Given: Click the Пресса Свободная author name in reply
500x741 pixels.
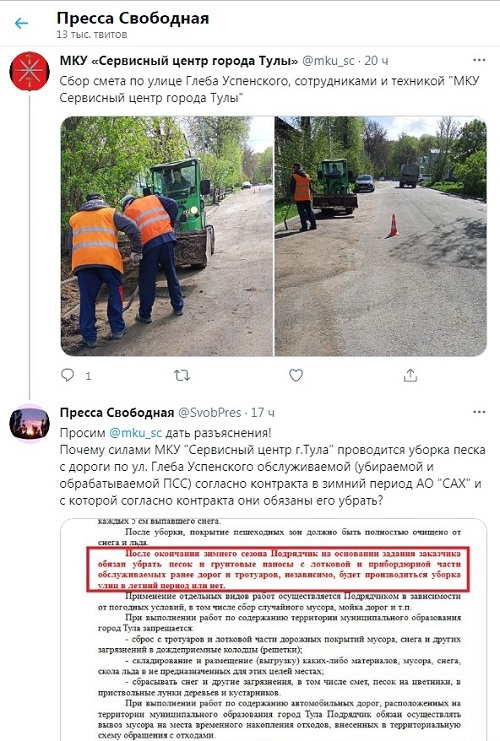Looking at the screenshot, I should pyautogui.click(x=117, y=413).
